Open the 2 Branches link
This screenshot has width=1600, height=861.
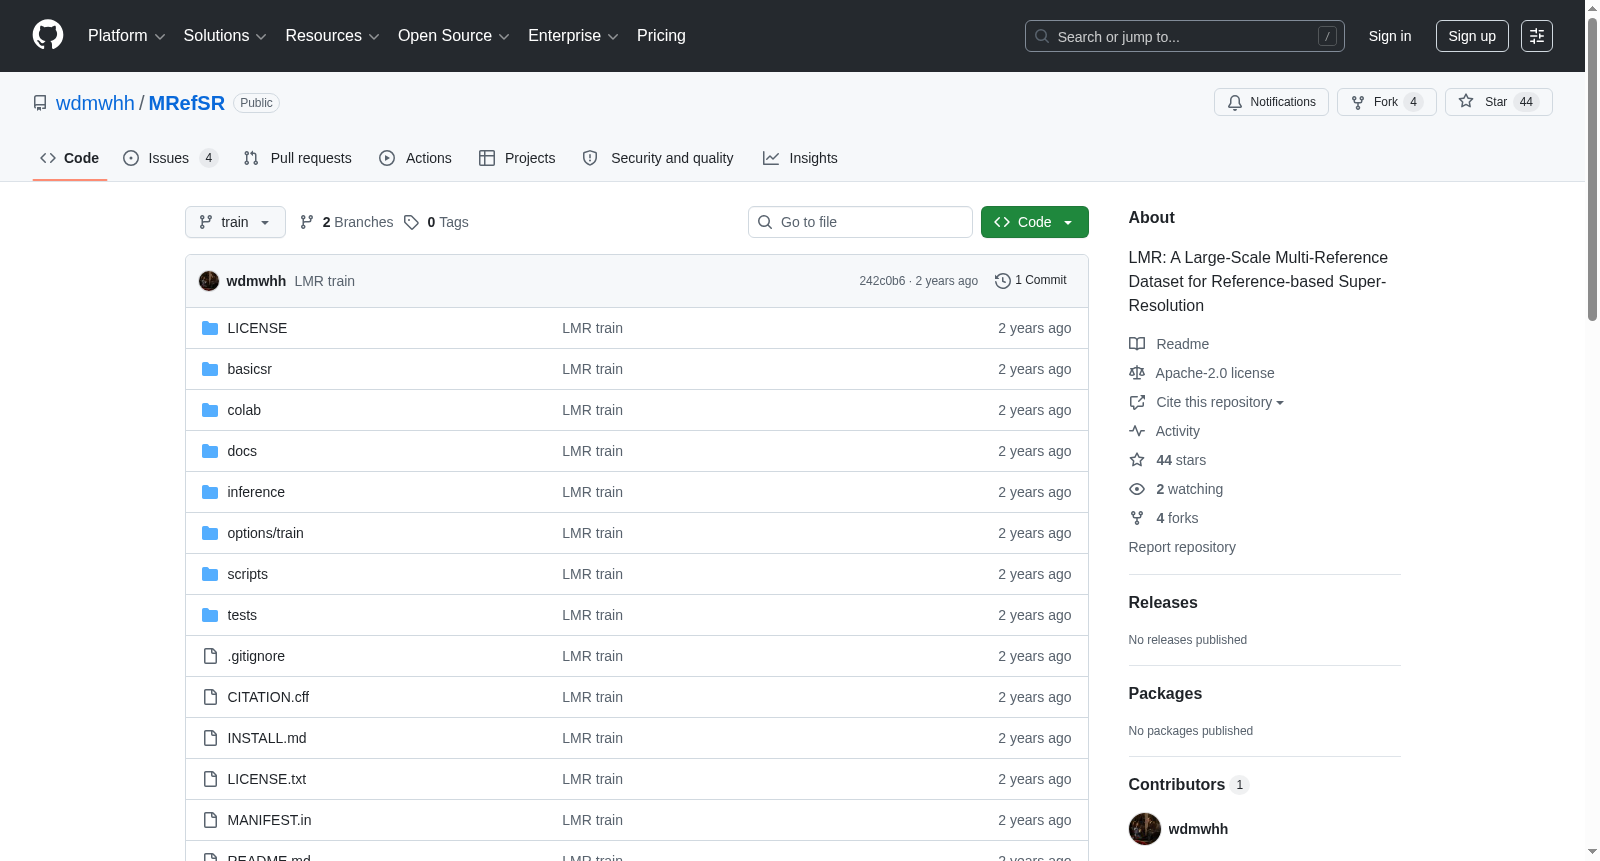click(x=347, y=222)
